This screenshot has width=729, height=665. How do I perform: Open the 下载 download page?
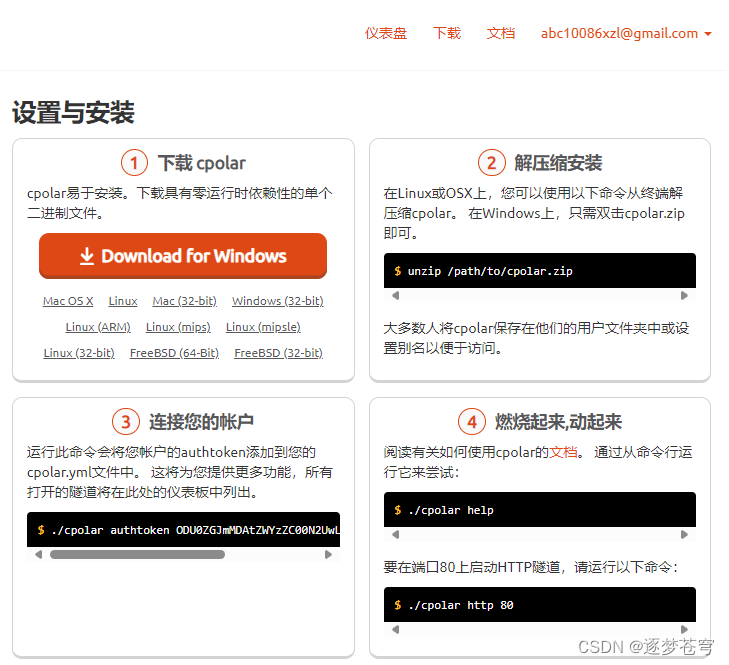pos(448,33)
